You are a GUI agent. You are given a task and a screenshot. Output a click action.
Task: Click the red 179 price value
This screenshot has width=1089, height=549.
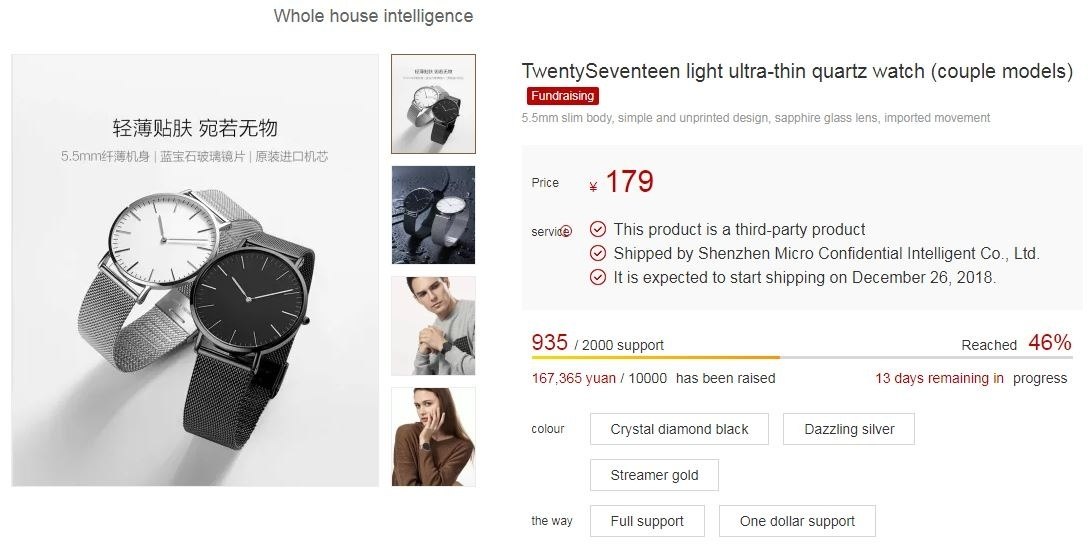tap(629, 182)
